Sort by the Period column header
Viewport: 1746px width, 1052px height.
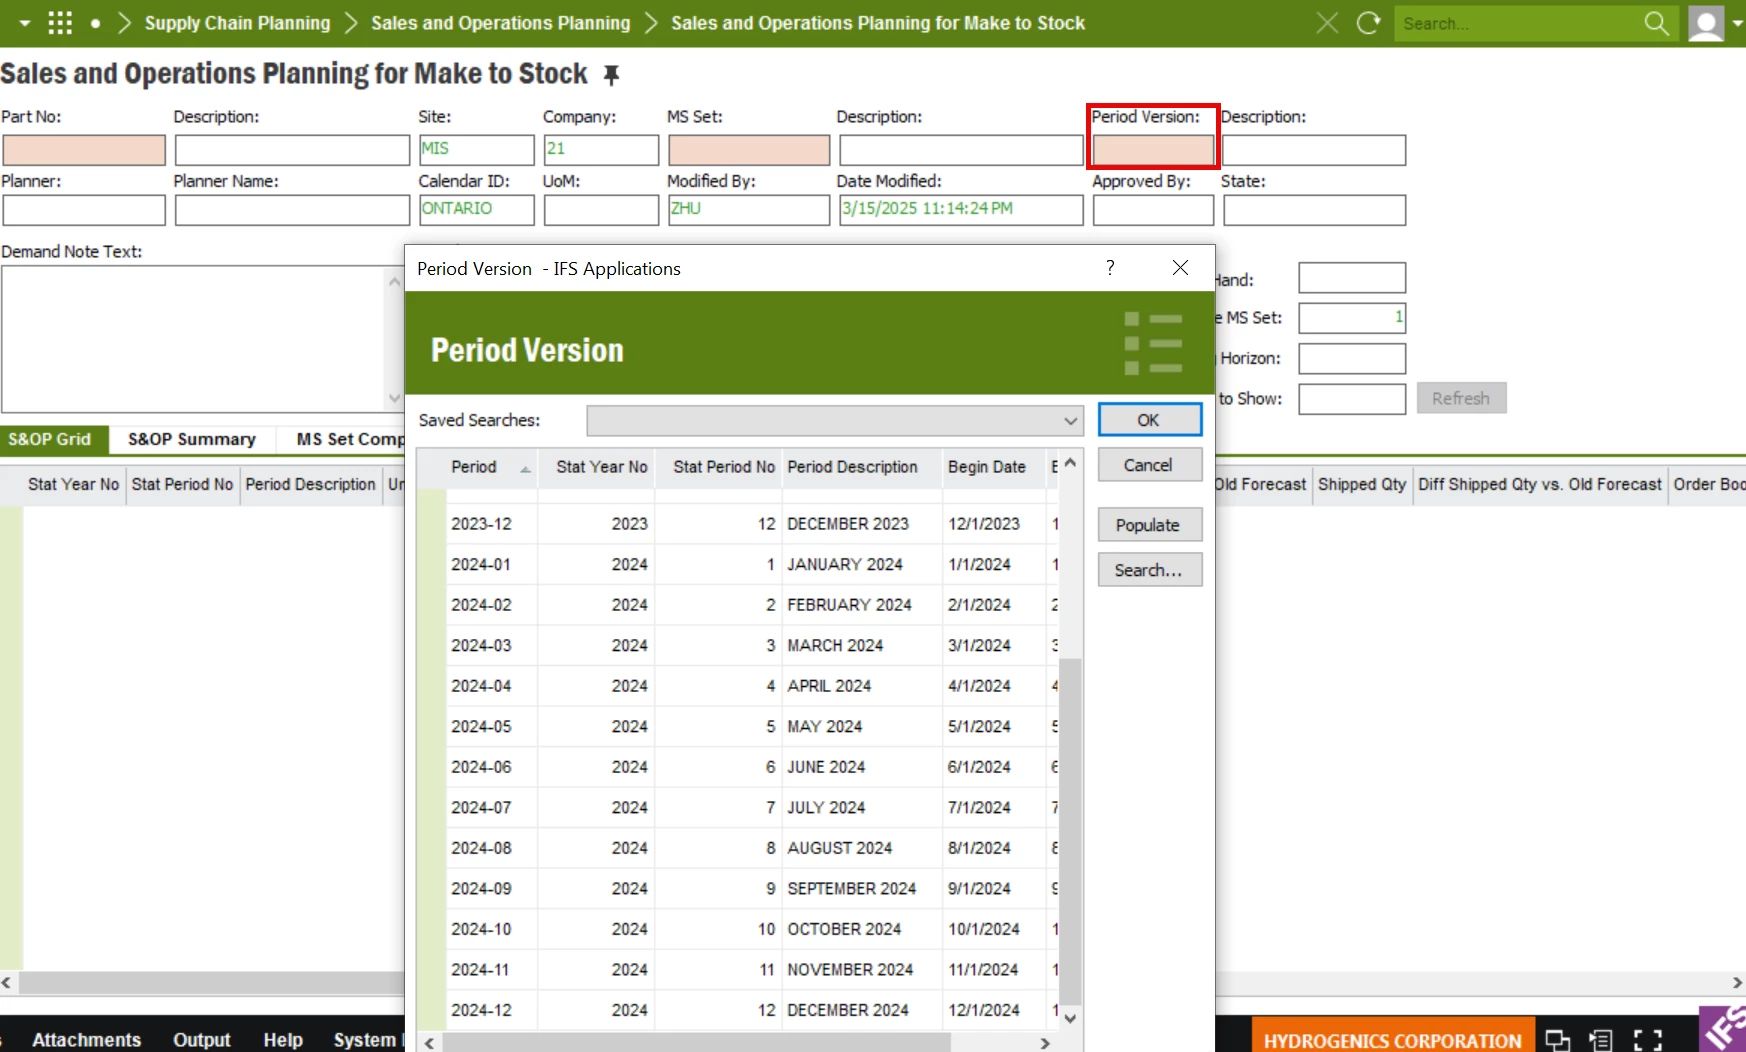coord(491,467)
